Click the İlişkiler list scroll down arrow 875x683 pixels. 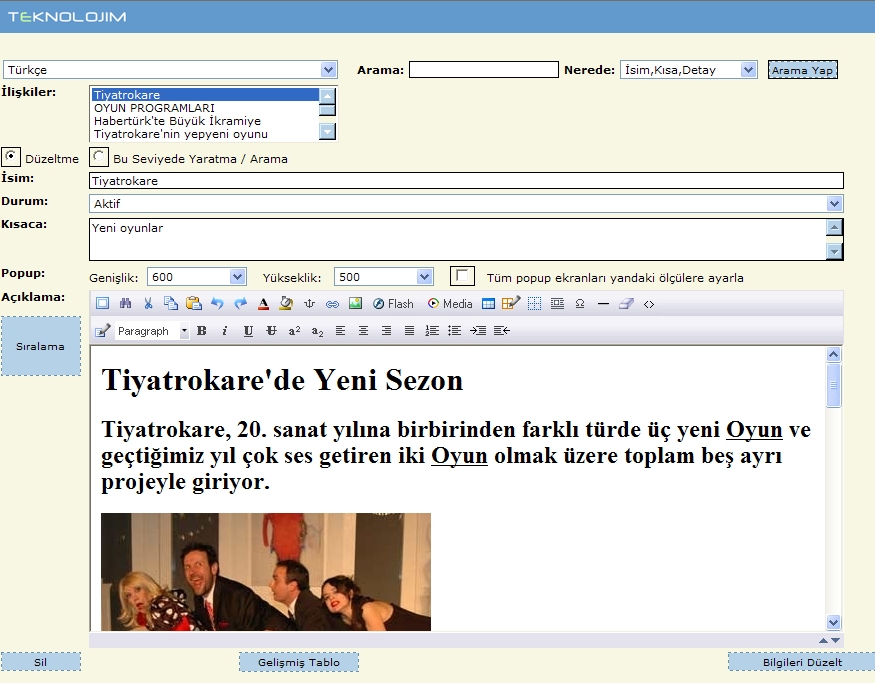click(x=327, y=131)
